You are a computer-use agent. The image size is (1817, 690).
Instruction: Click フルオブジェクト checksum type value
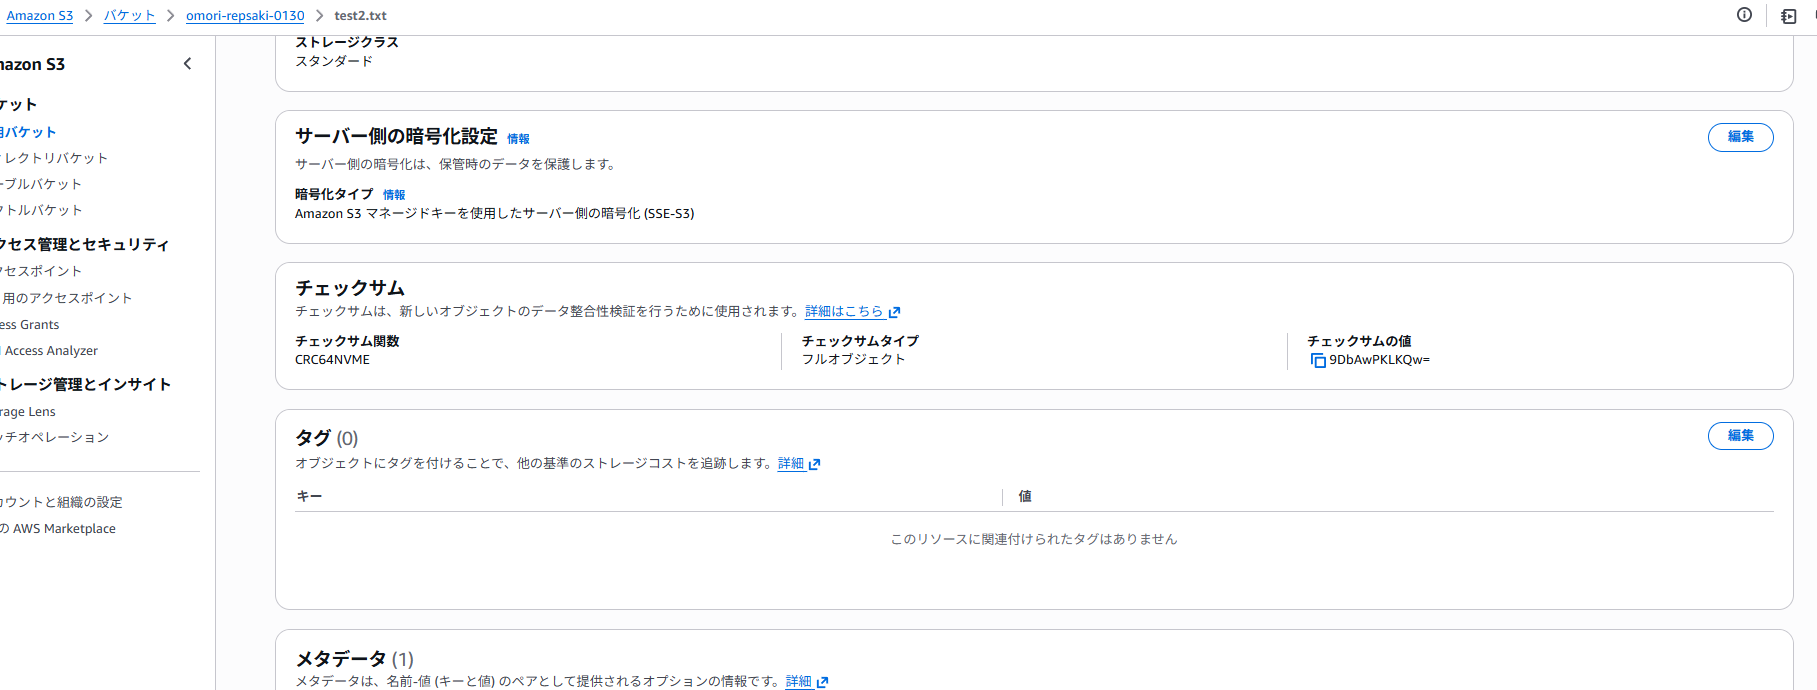[853, 359]
